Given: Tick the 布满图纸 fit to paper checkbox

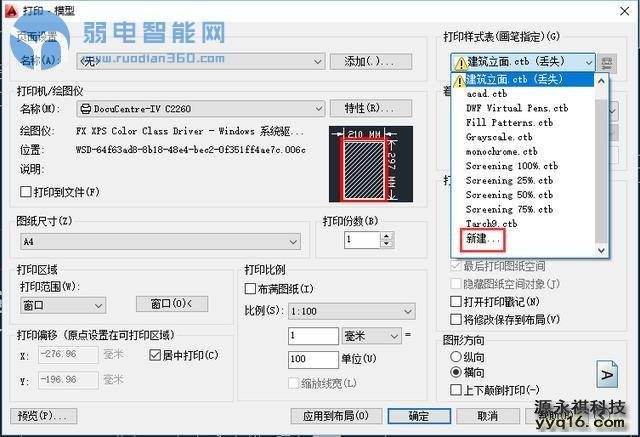Looking at the screenshot, I should point(251,288).
